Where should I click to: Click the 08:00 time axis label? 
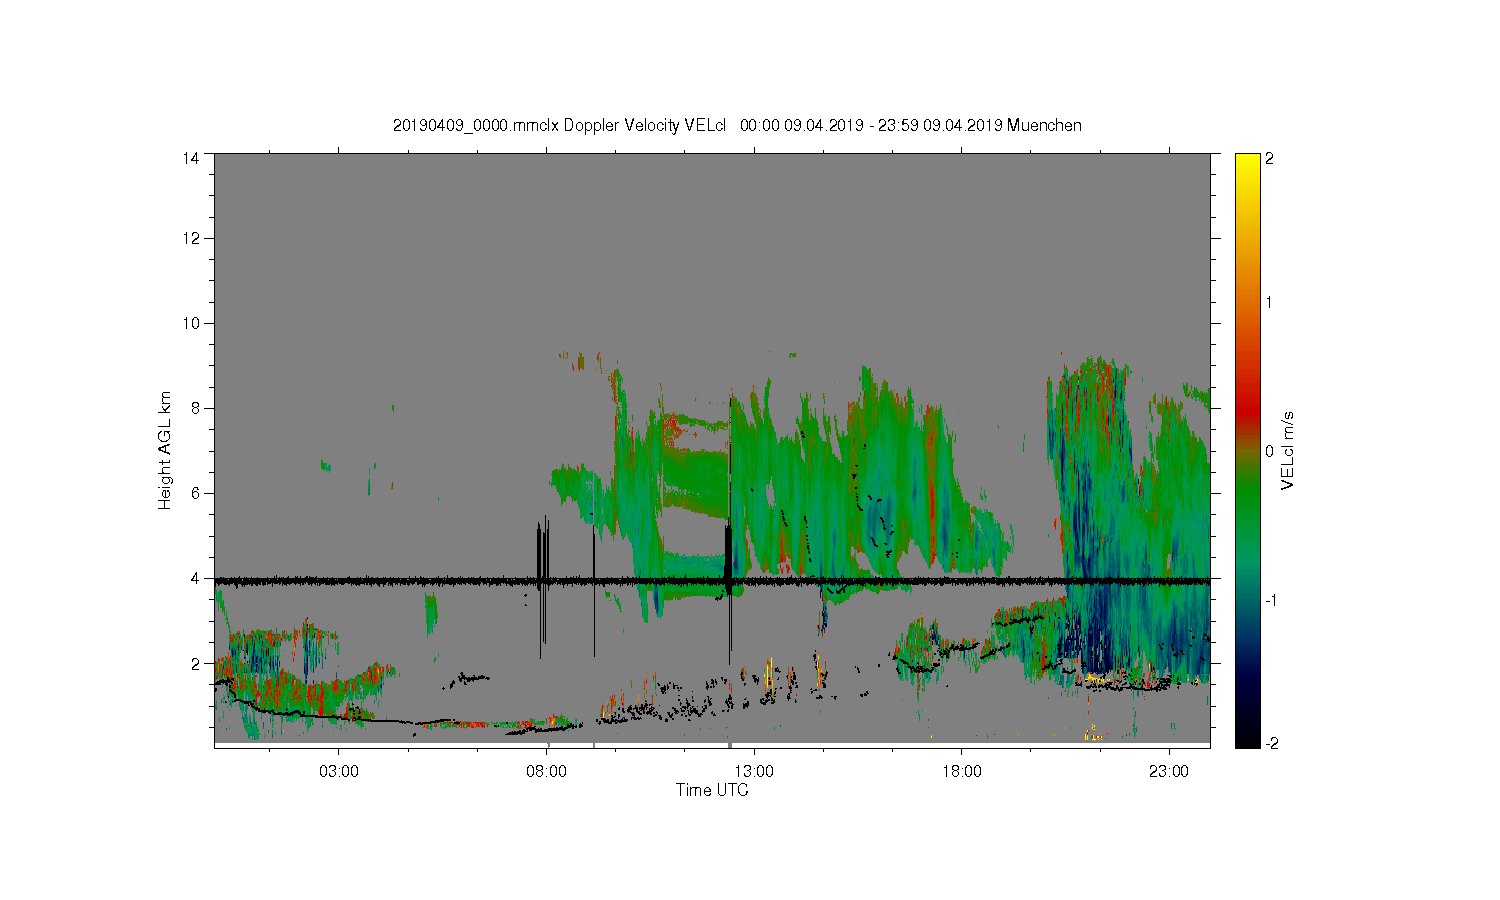(x=547, y=772)
